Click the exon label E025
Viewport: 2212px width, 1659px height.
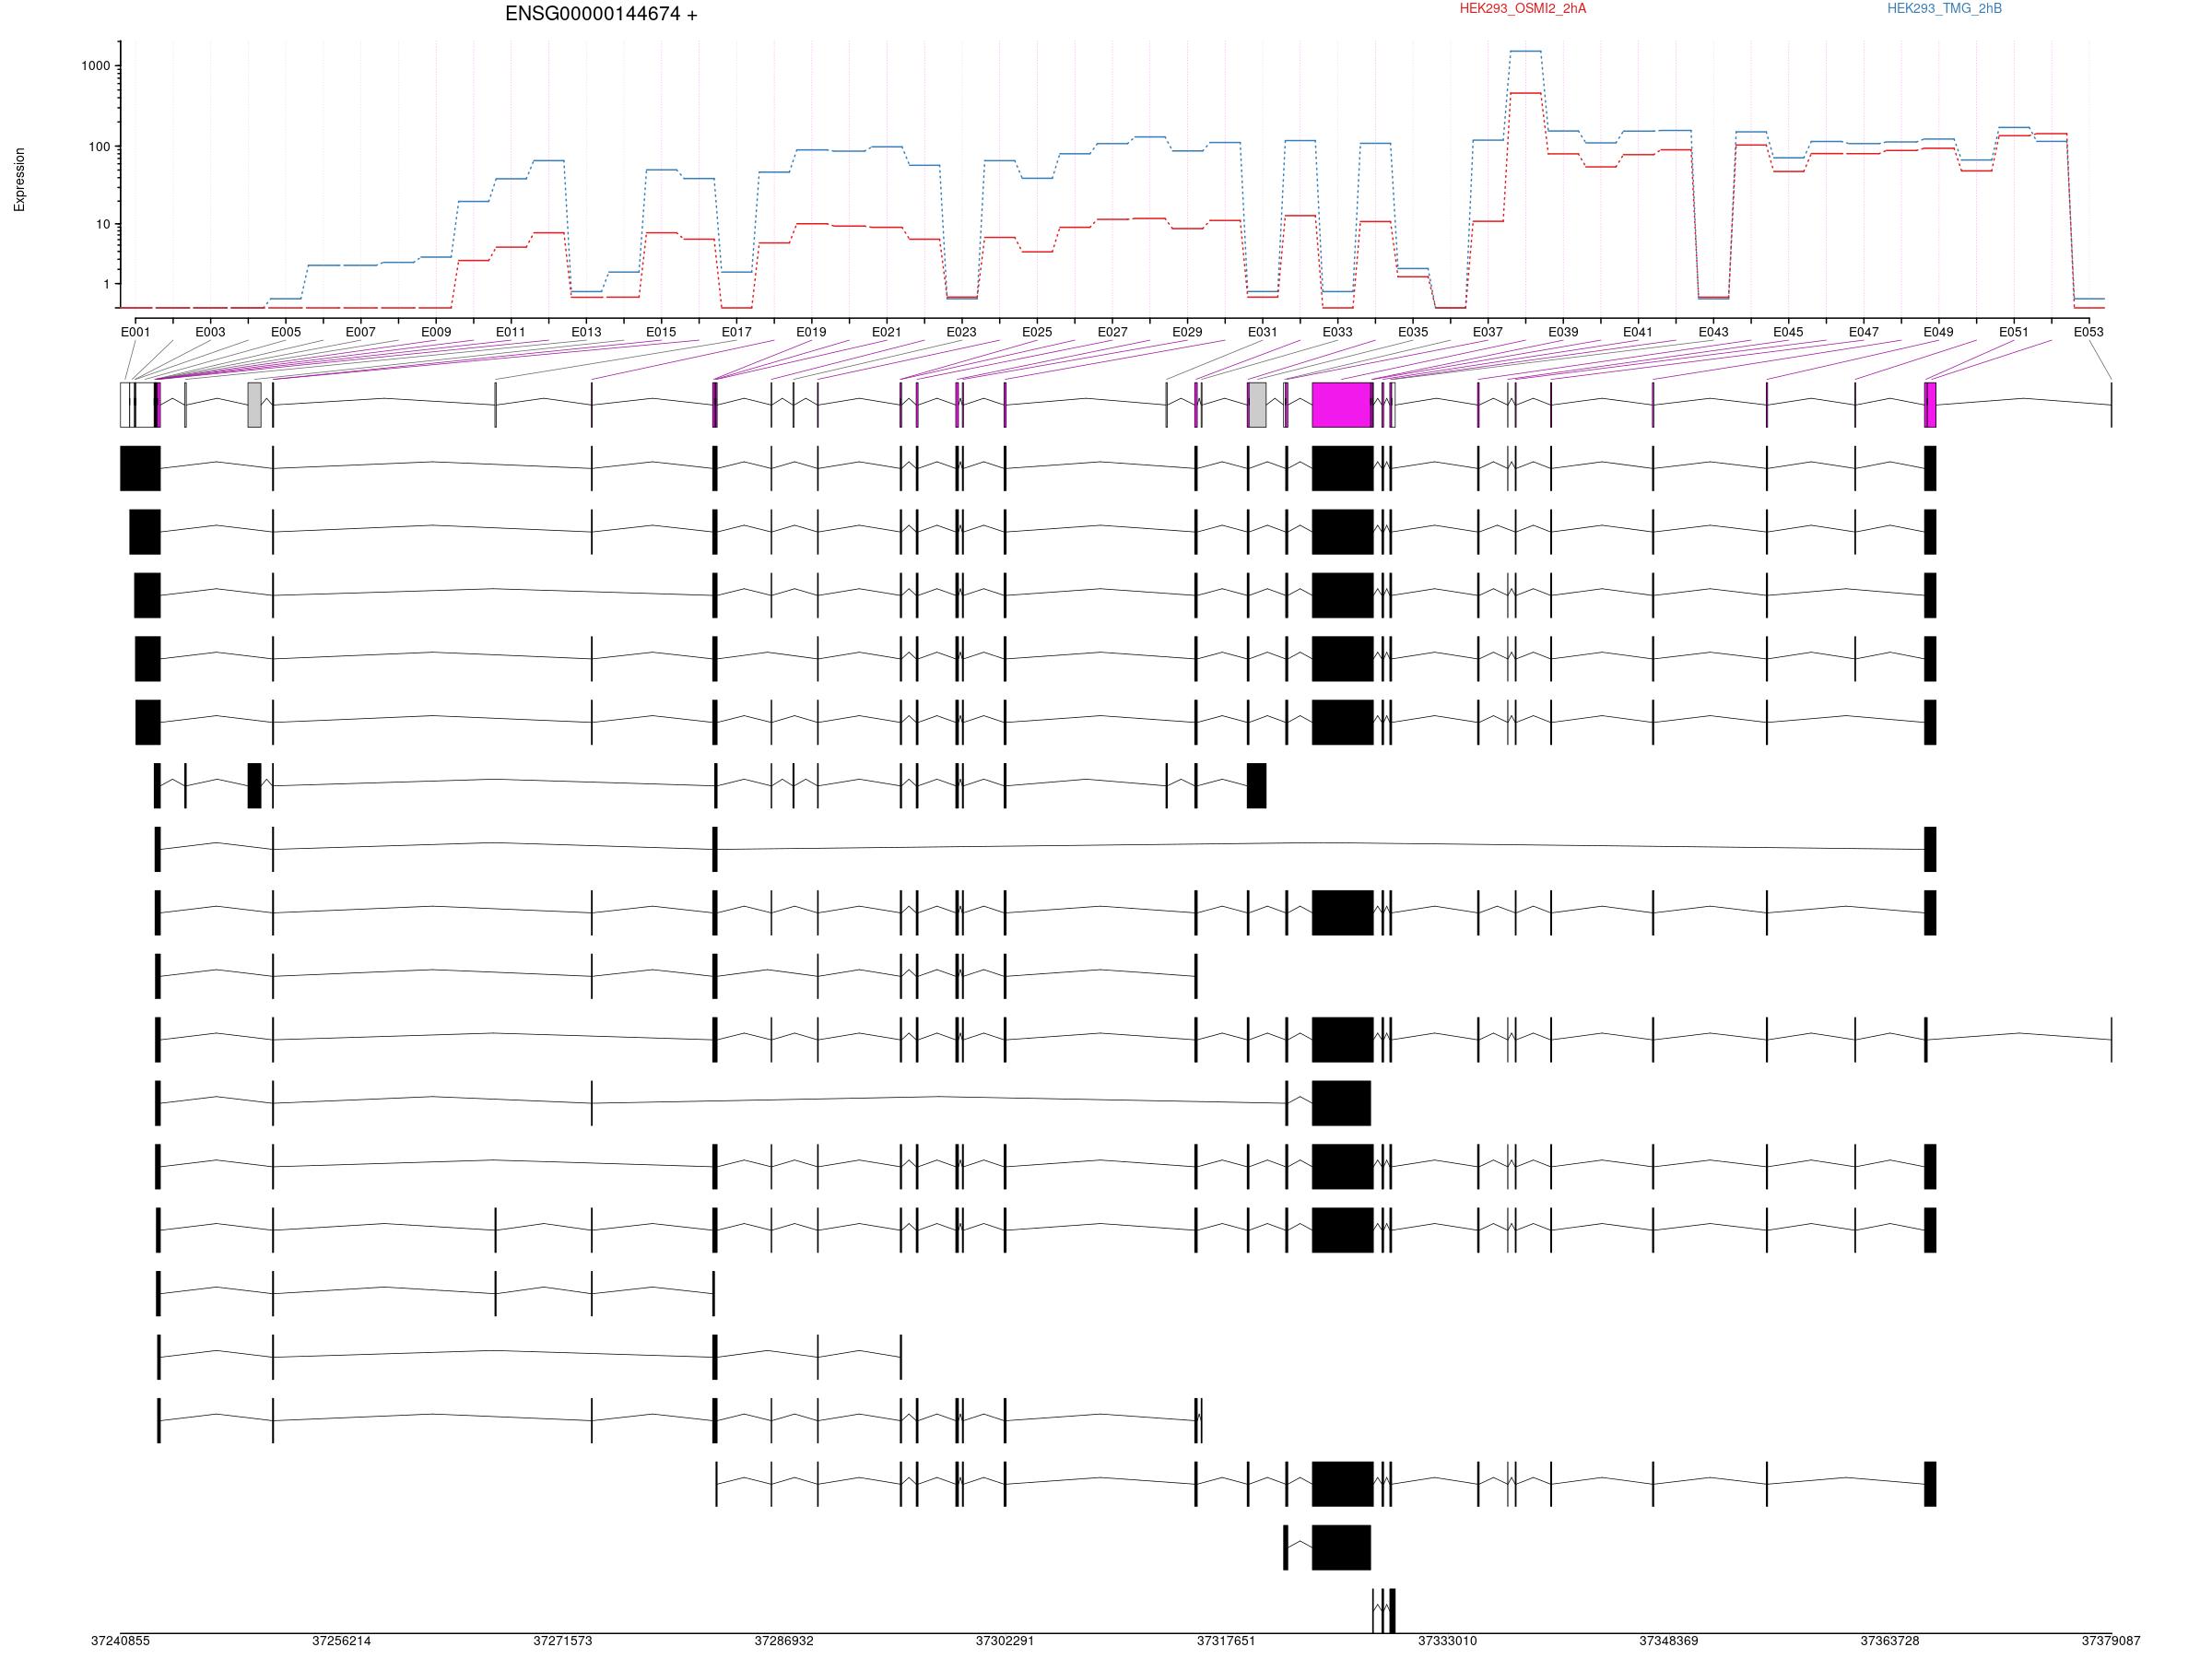tap(1037, 332)
